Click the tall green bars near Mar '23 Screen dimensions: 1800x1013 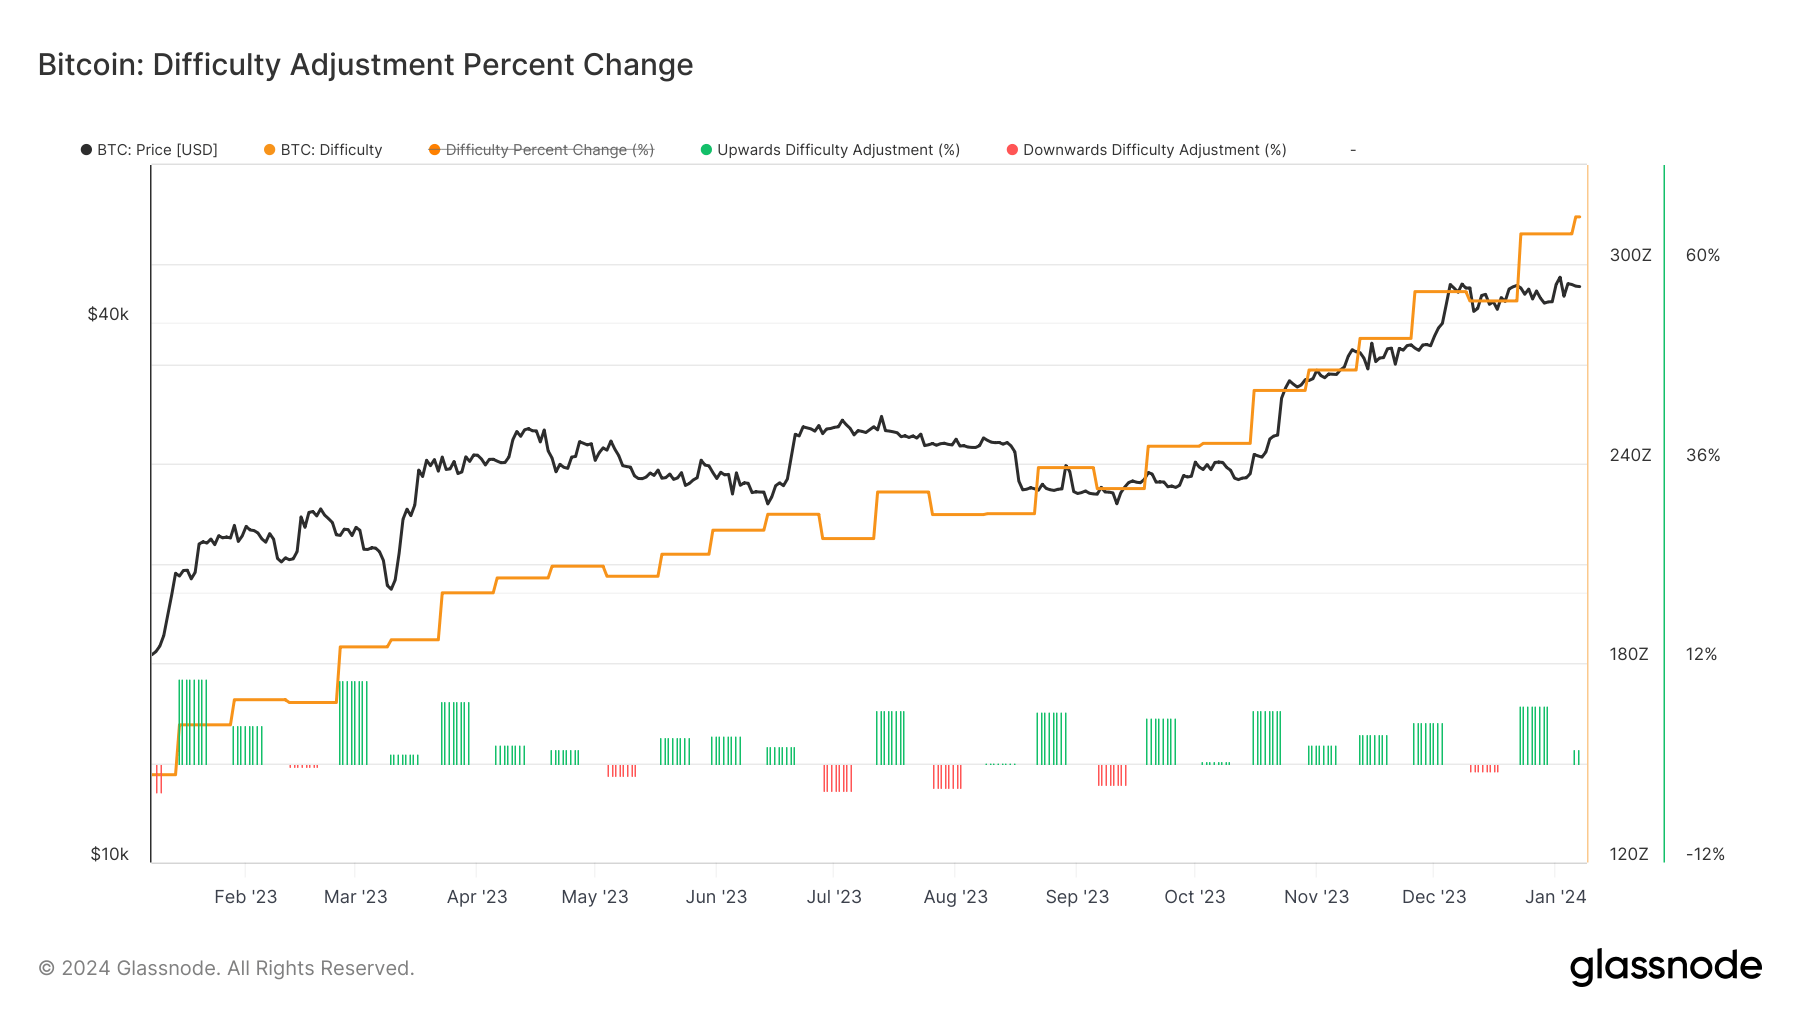pos(353,723)
